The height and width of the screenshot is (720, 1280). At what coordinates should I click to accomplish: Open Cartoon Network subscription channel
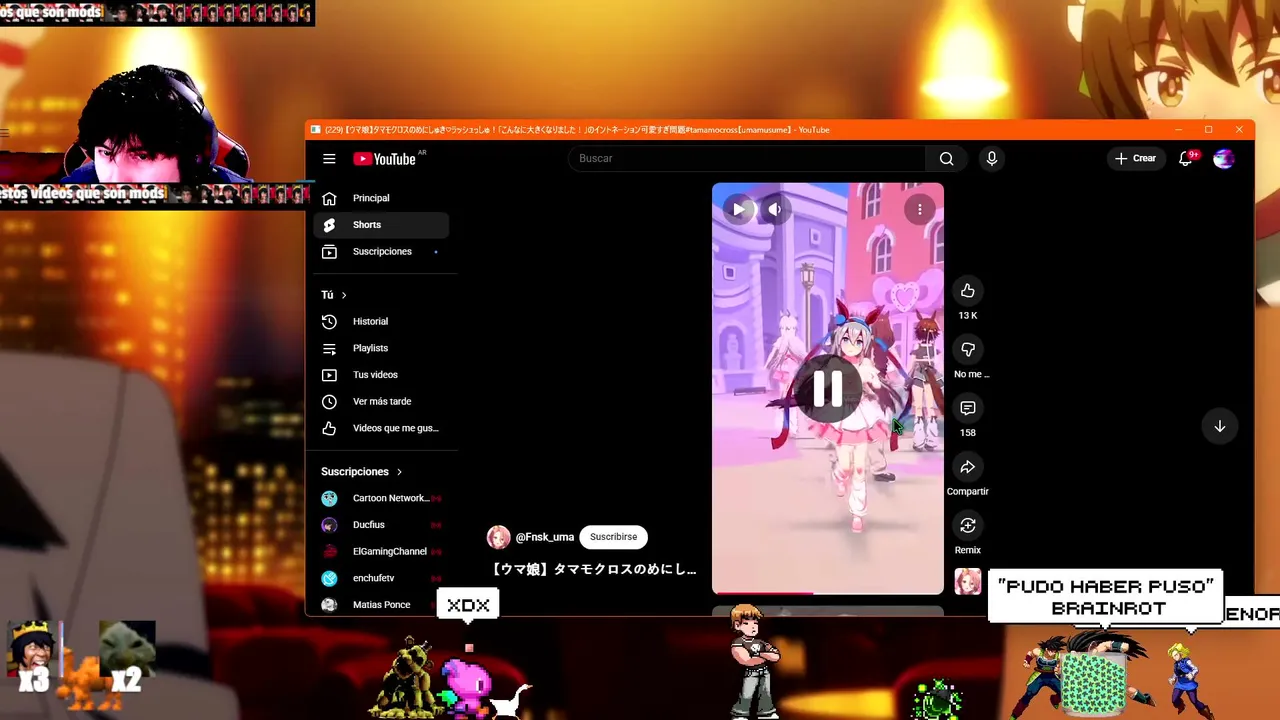(x=381, y=498)
